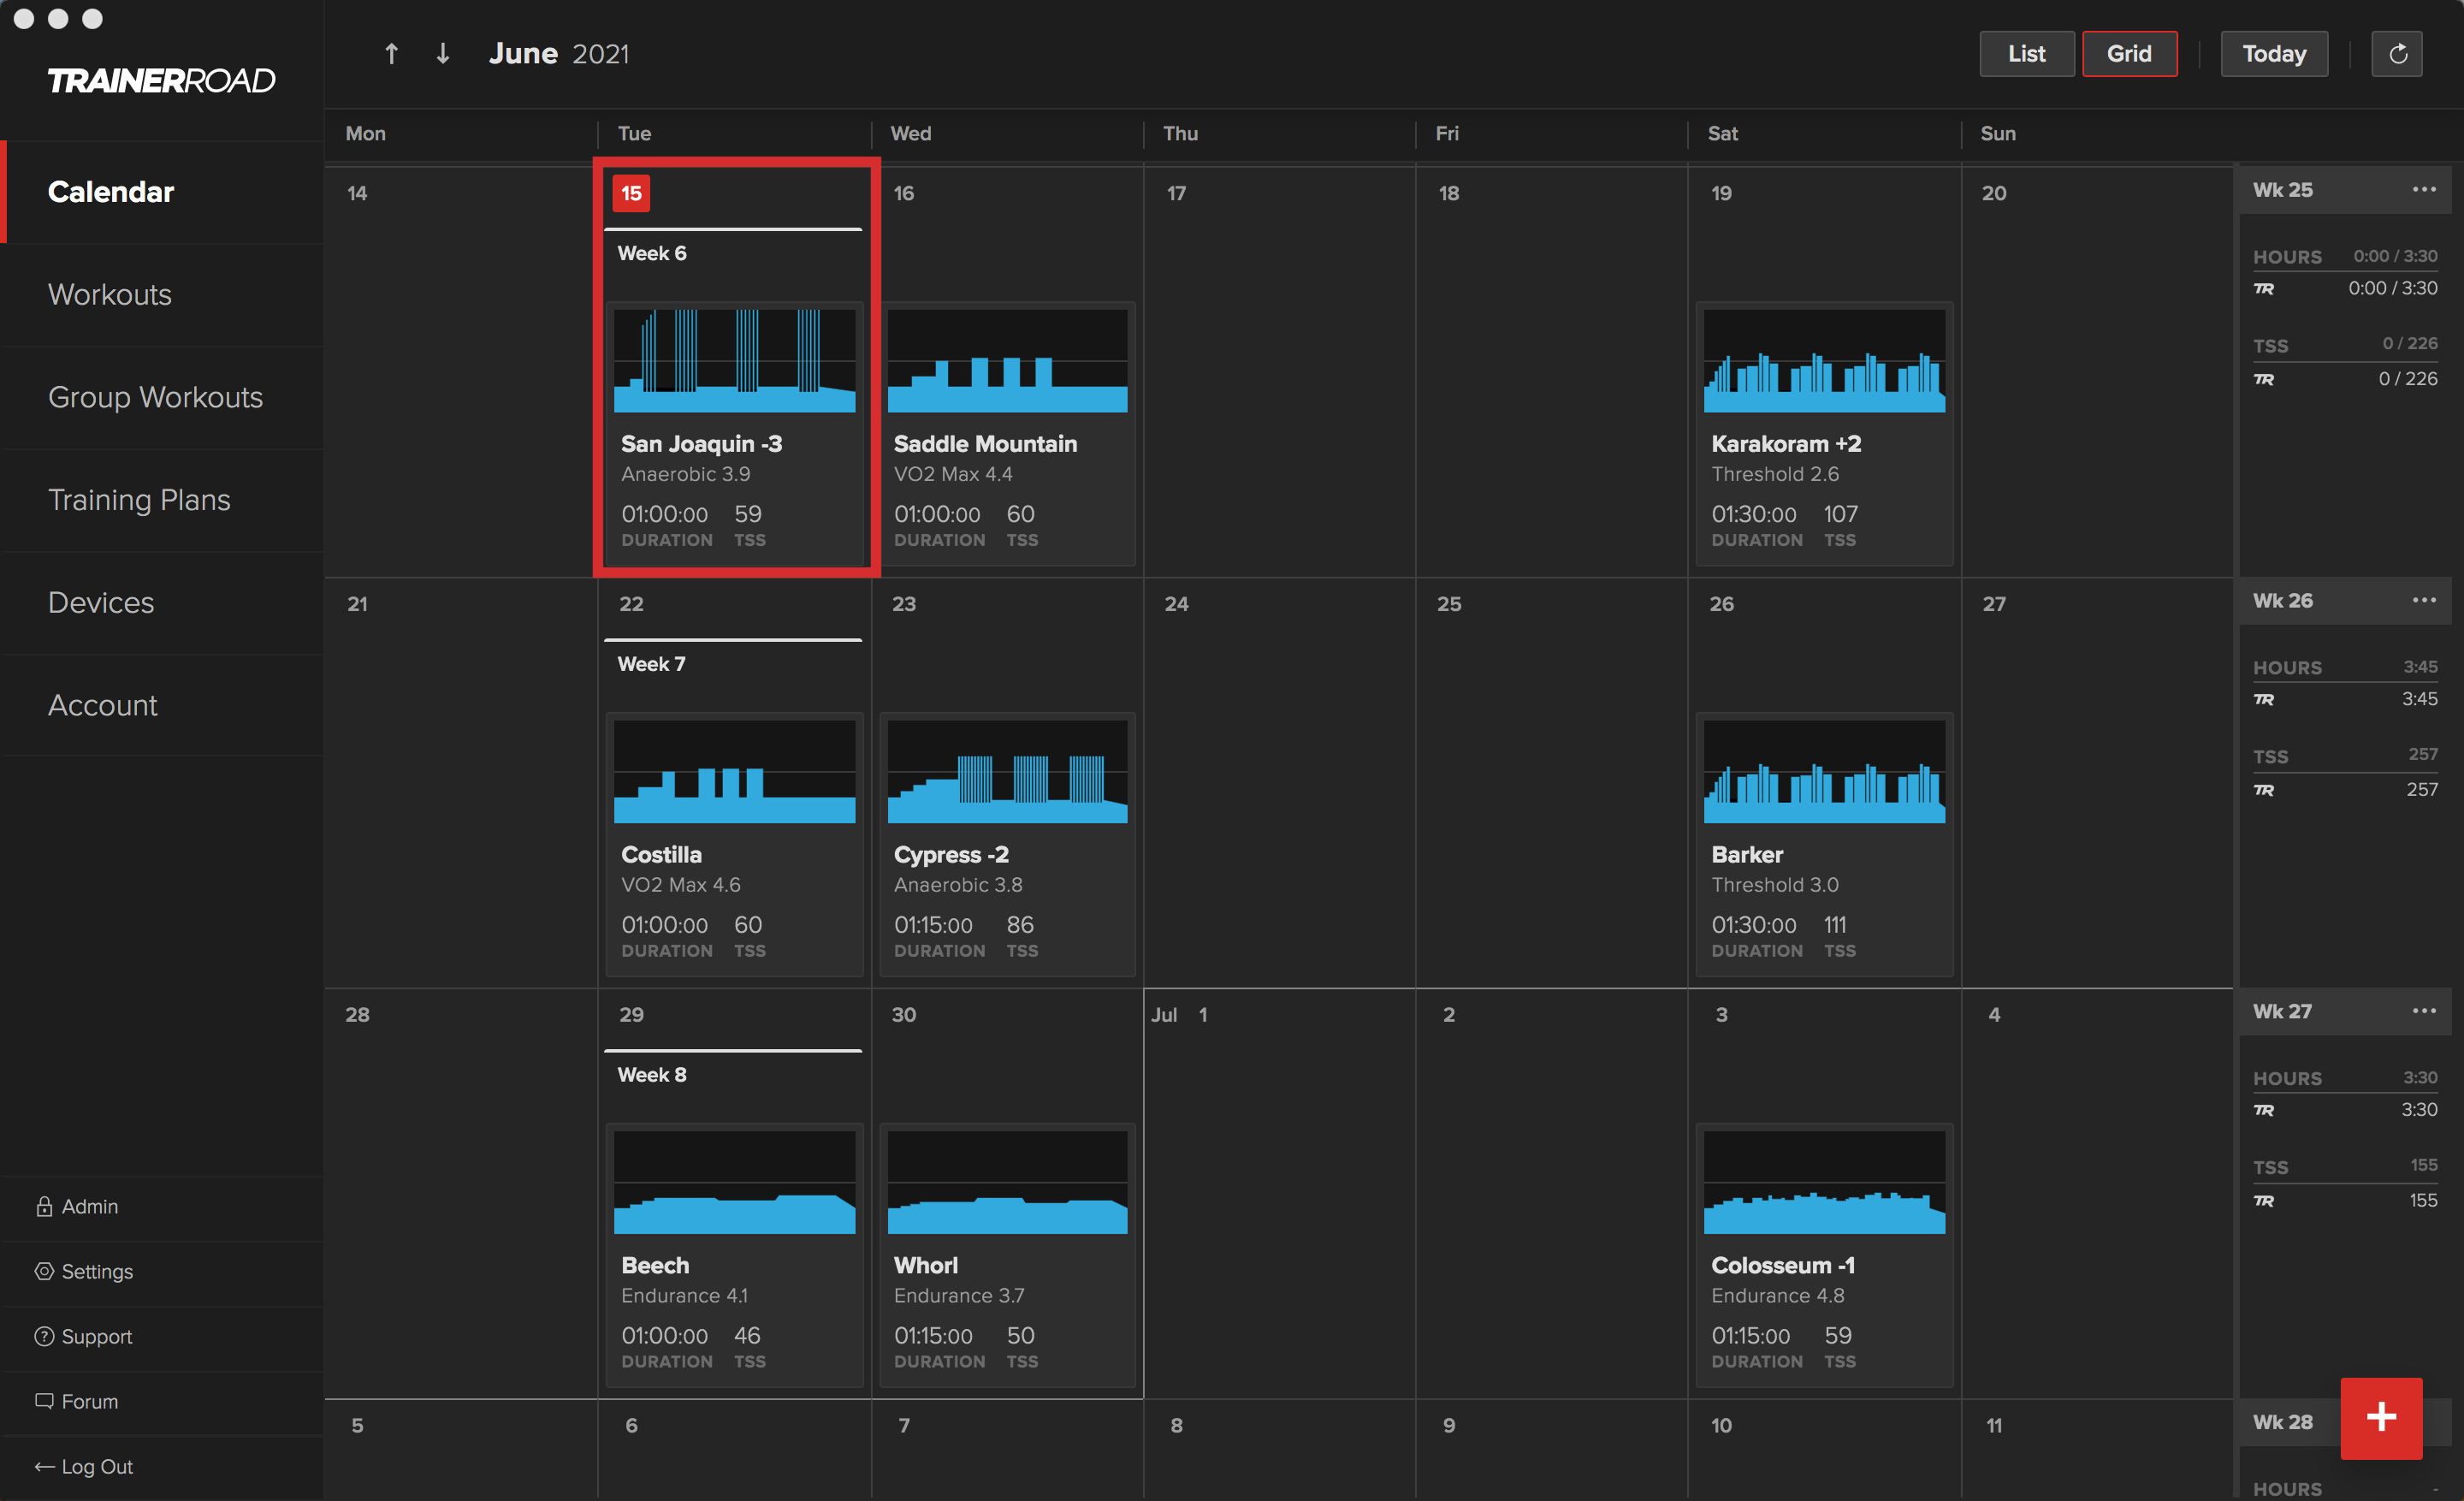Open Colosseum -1 workout graph
This screenshot has height=1501, width=2464.
[1824, 1182]
